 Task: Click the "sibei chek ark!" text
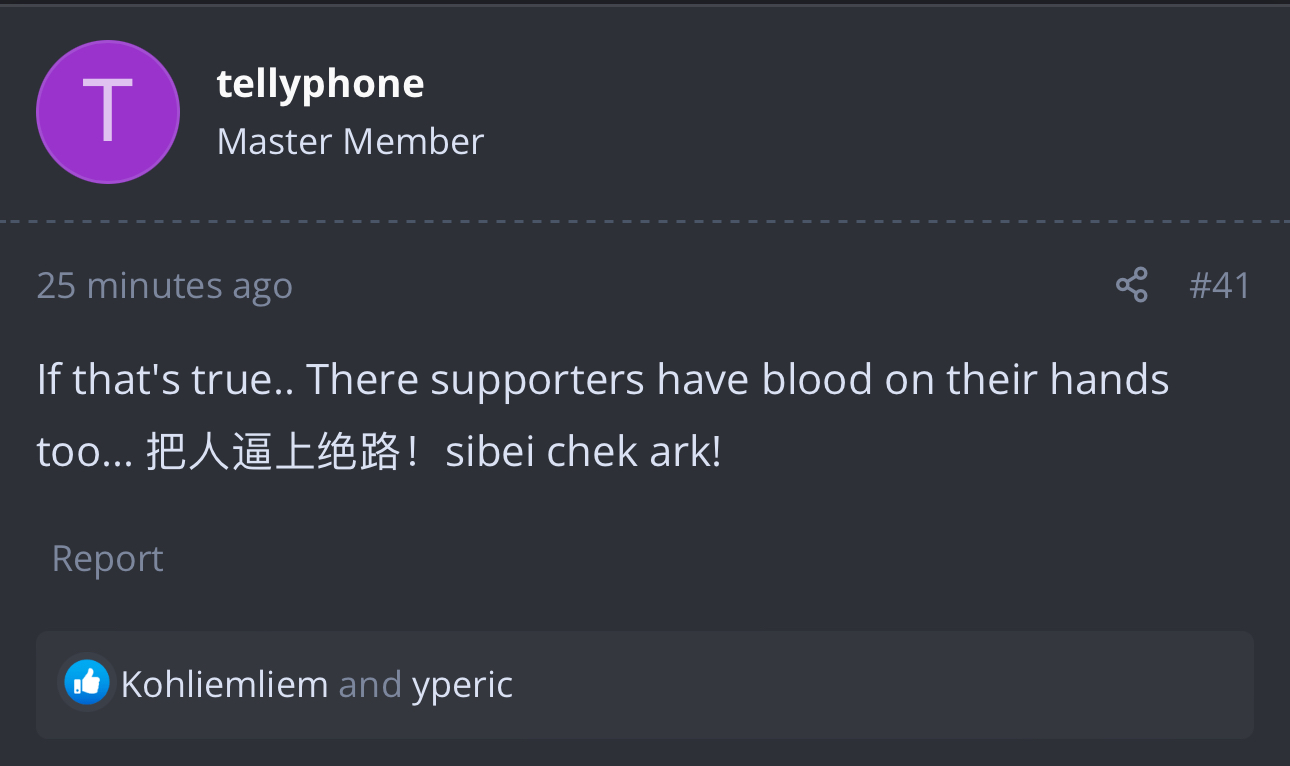coord(583,452)
